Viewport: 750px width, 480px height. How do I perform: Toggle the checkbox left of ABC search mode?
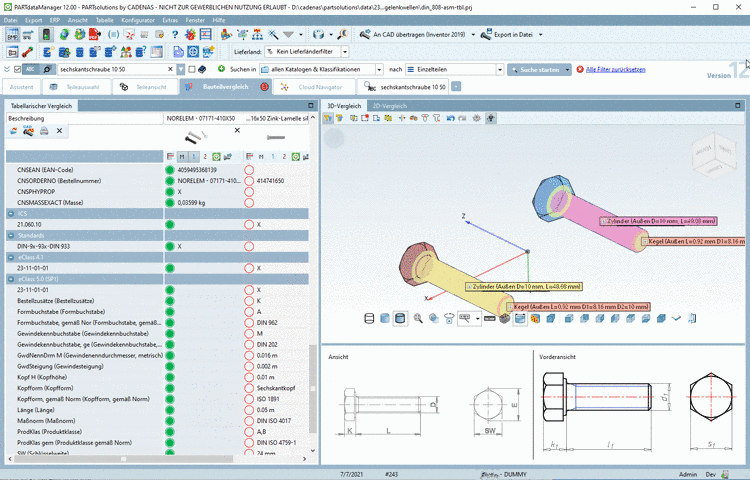tap(18, 69)
